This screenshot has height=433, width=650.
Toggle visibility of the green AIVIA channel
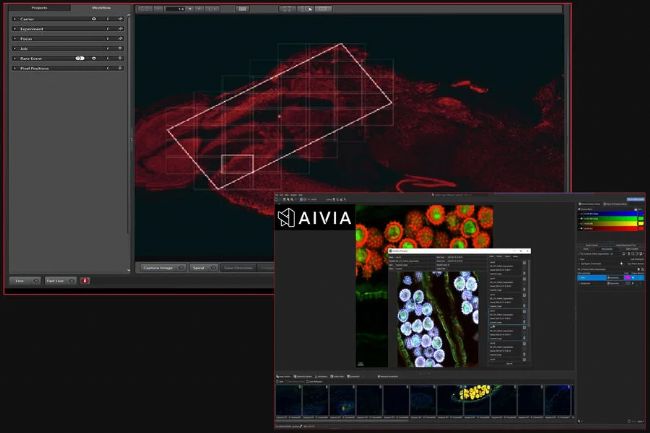(582, 218)
